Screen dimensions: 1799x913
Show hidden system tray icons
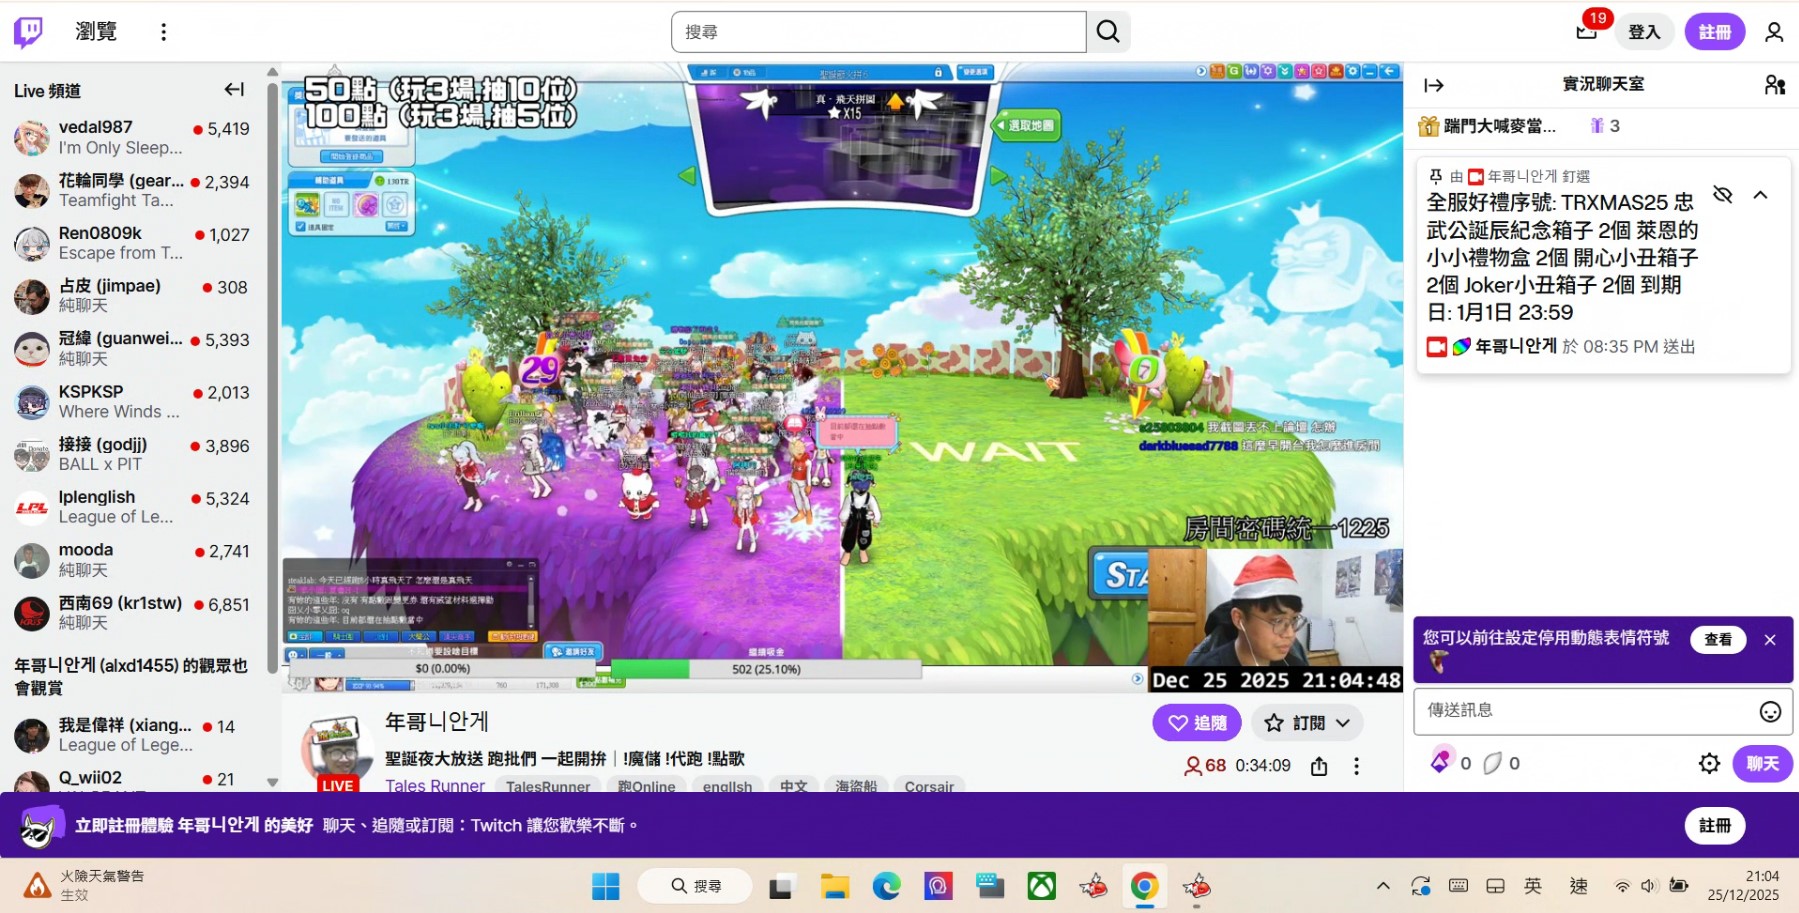pyautogui.click(x=1383, y=886)
